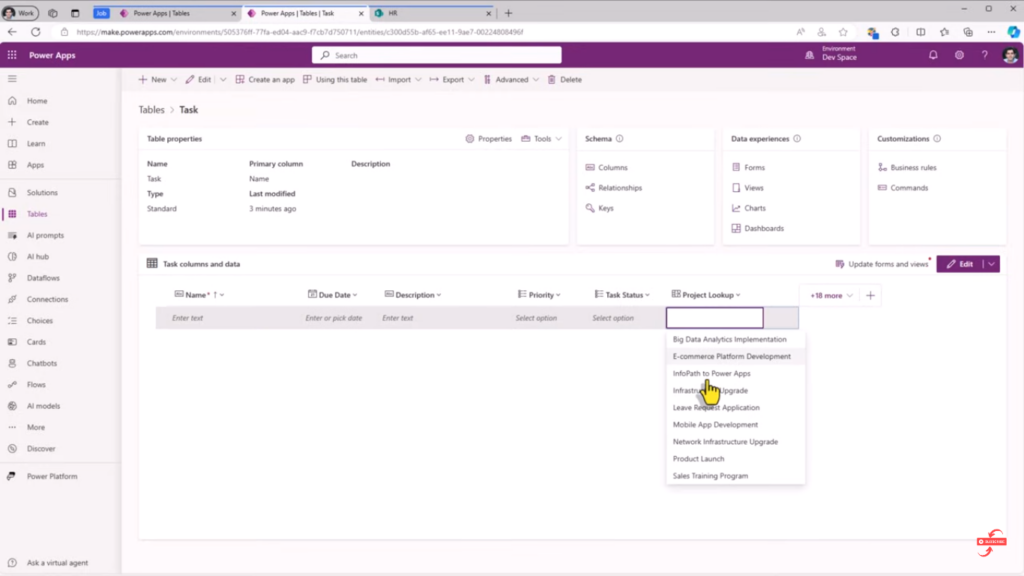Open browser split screen icon
This screenshot has width=1024, height=576.
pos(920,32)
